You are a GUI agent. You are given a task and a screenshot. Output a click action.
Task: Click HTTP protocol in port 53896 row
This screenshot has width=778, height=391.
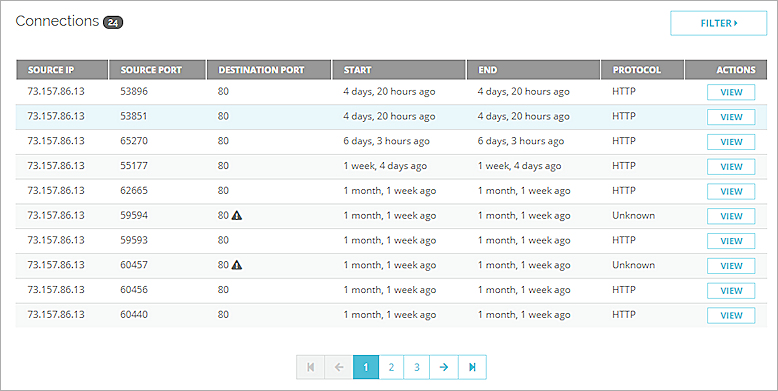pyautogui.click(x=624, y=91)
